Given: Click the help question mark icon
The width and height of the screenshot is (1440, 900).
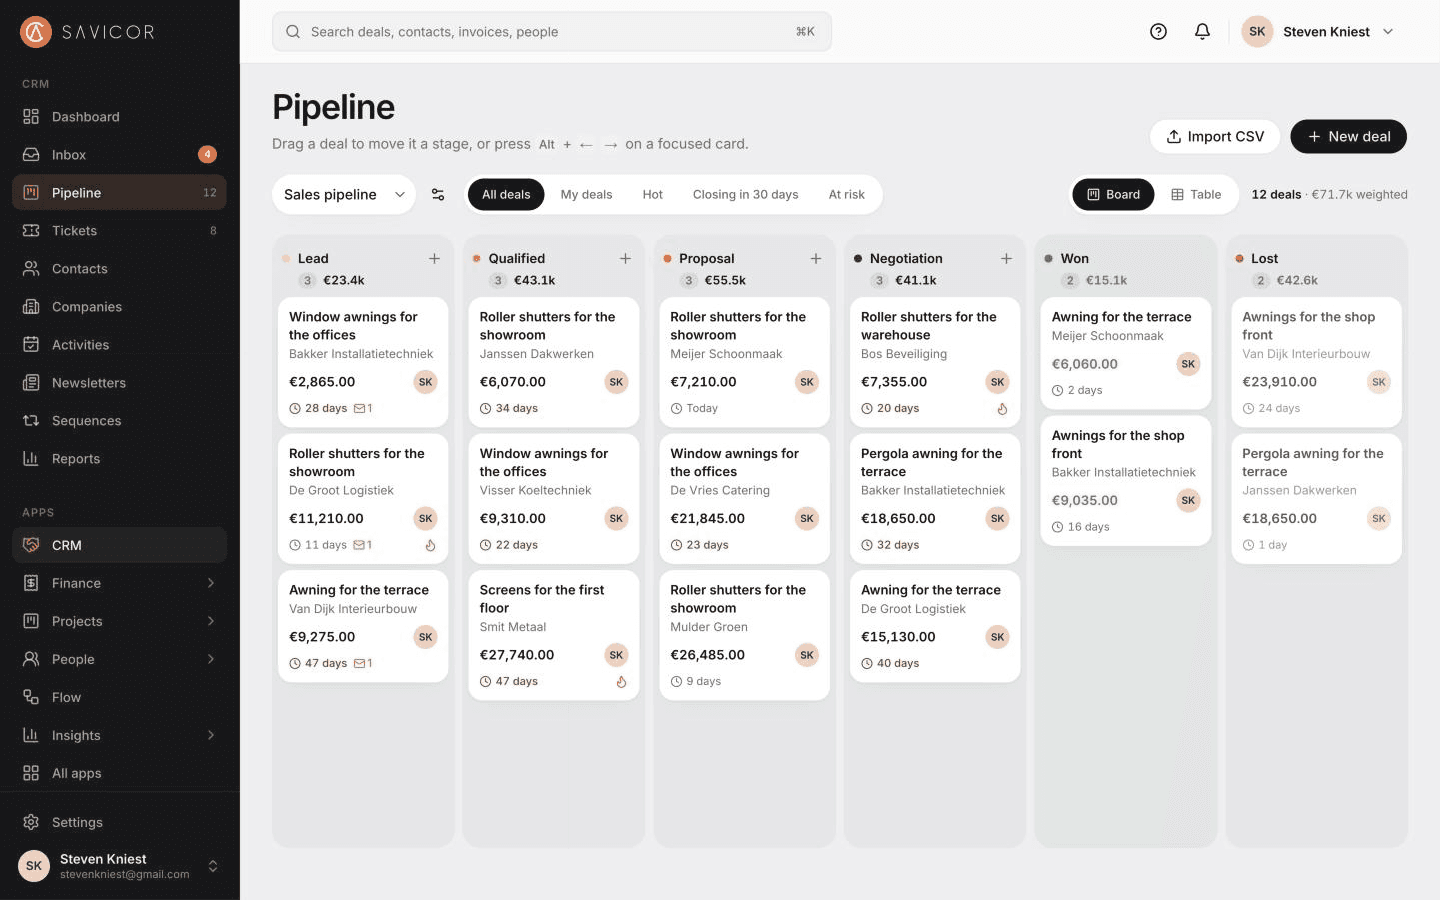Looking at the screenshot, I should (x=1158, y=32).
